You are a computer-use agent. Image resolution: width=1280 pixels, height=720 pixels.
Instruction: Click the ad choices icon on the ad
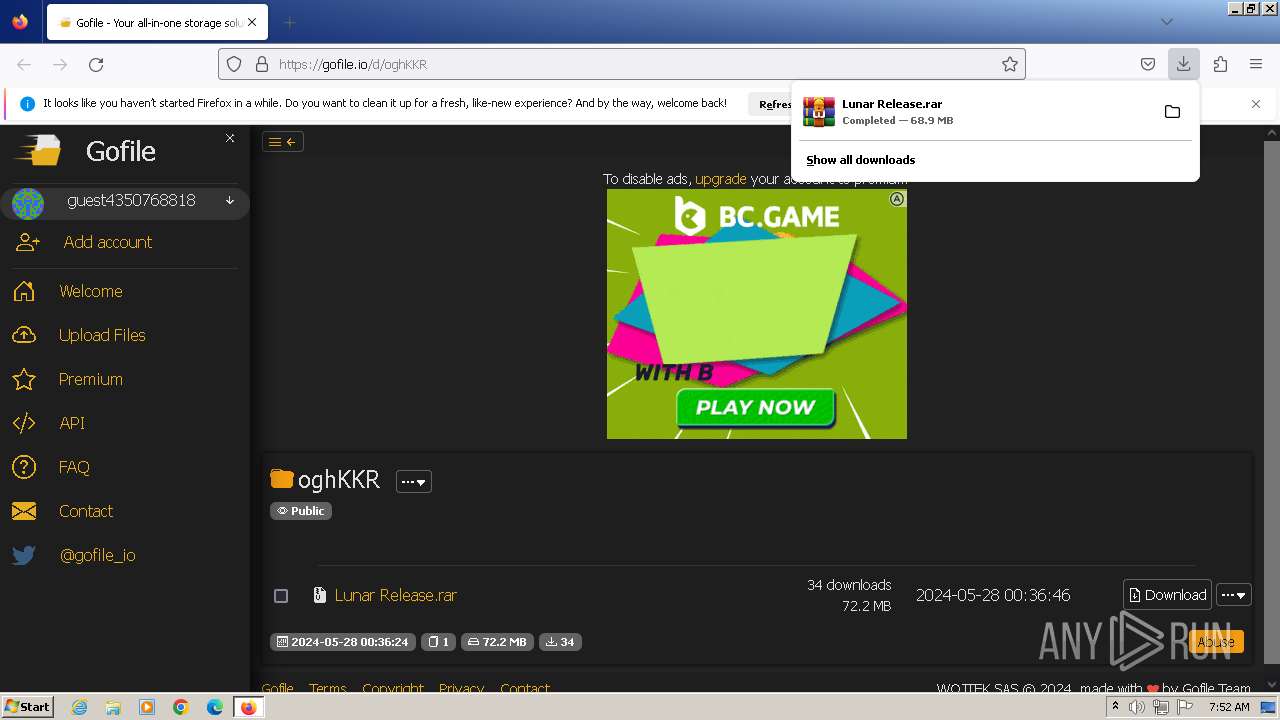[x=897, y=199]
